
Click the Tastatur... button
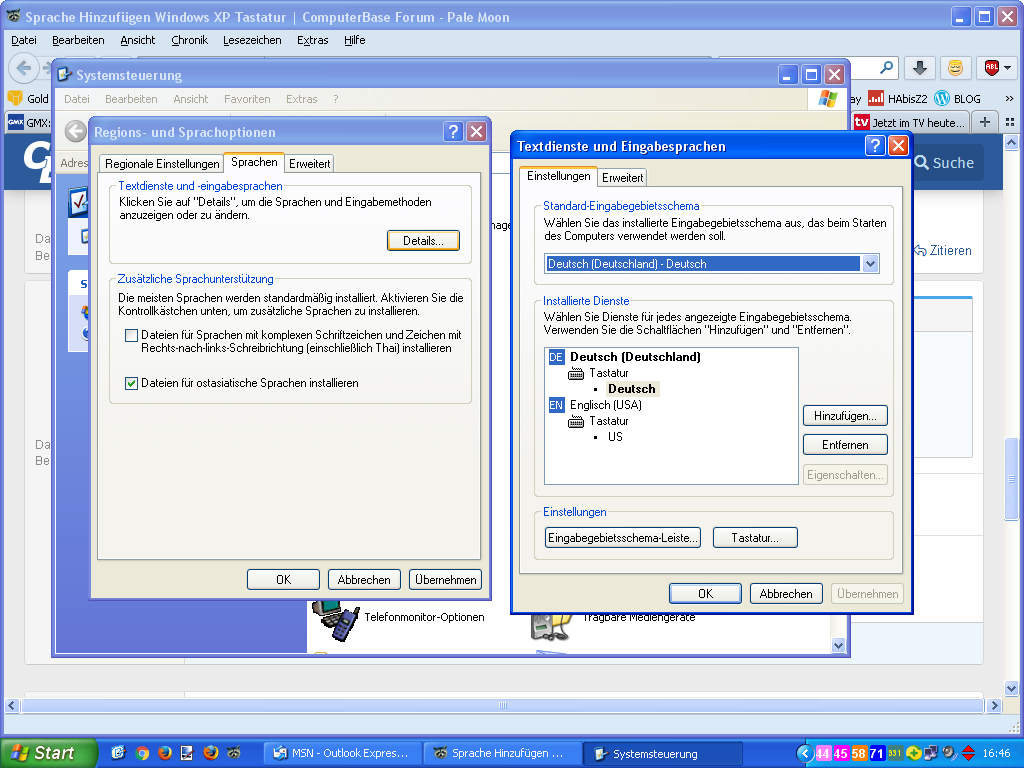point(755,538)
